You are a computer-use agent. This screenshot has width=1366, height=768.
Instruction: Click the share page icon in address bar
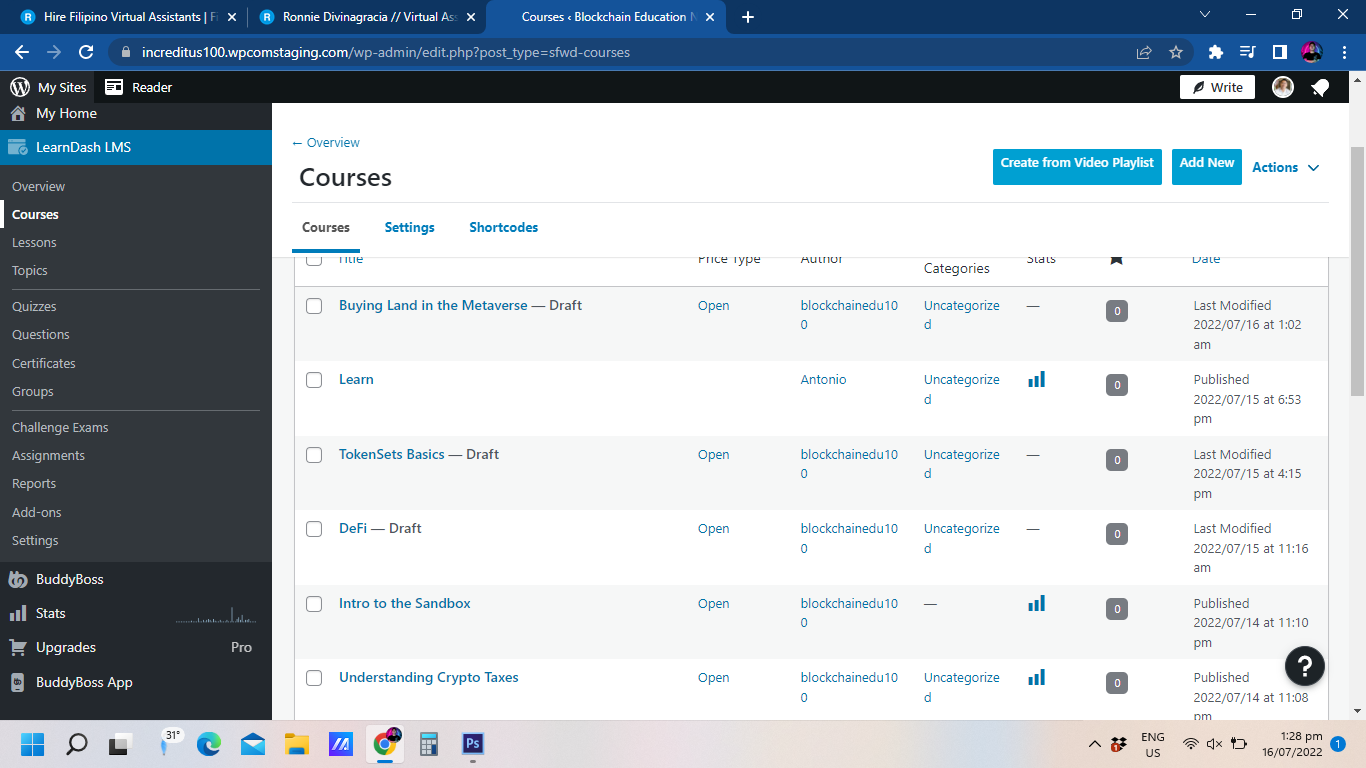1144,52
